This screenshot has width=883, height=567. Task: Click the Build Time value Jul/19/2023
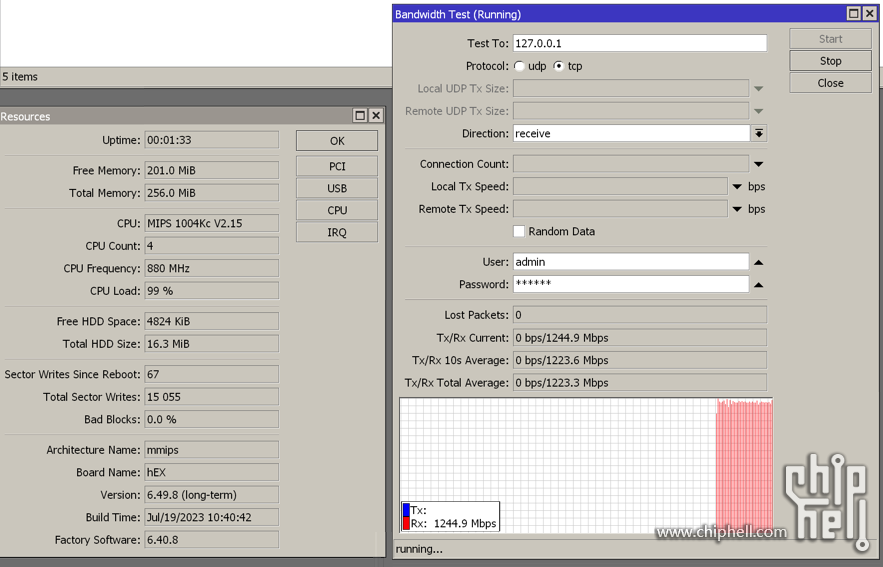(211, 517)
